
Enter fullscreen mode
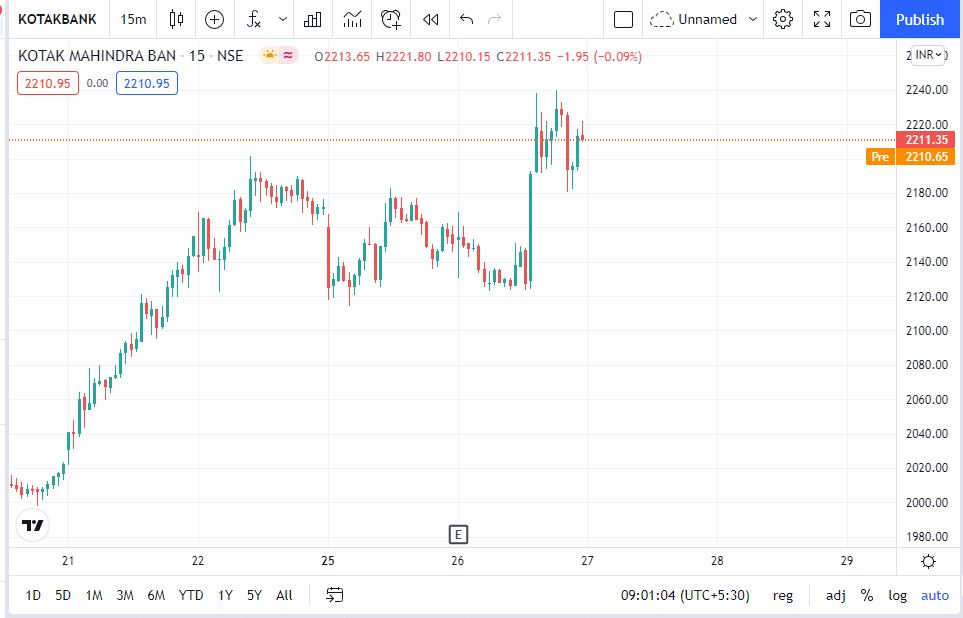point(822,19)
